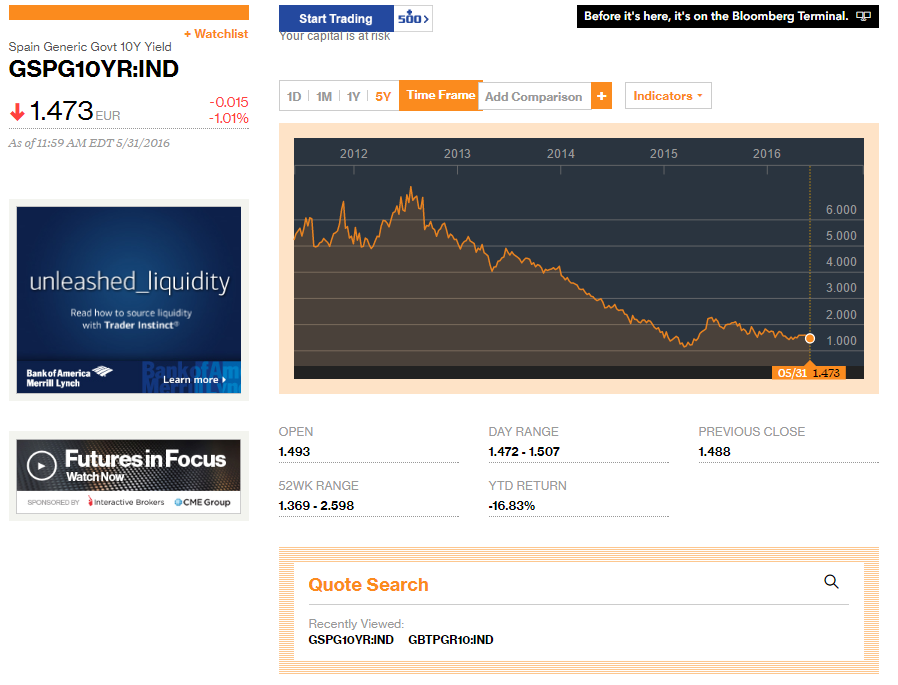Click the unleashed_liquidity ad image
The height and width of the screenshot is (685, 898).
(129, 300)
